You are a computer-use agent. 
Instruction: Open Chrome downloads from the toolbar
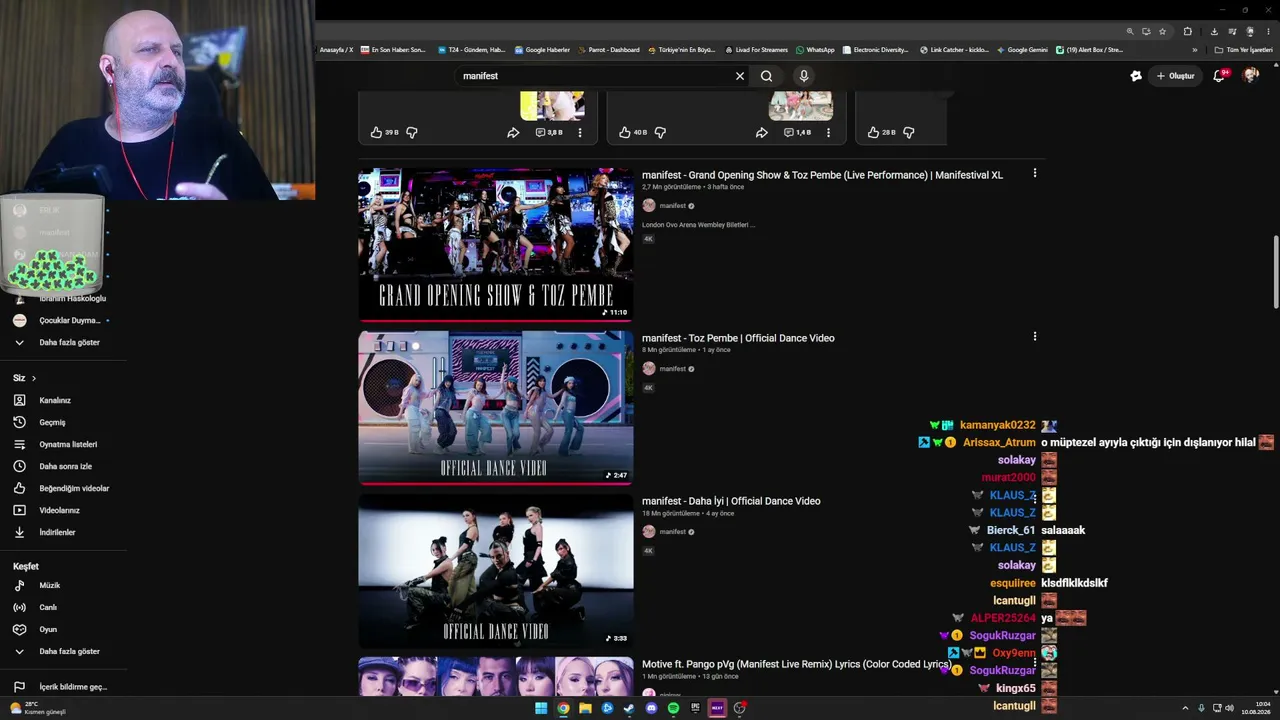[1214, 31]
